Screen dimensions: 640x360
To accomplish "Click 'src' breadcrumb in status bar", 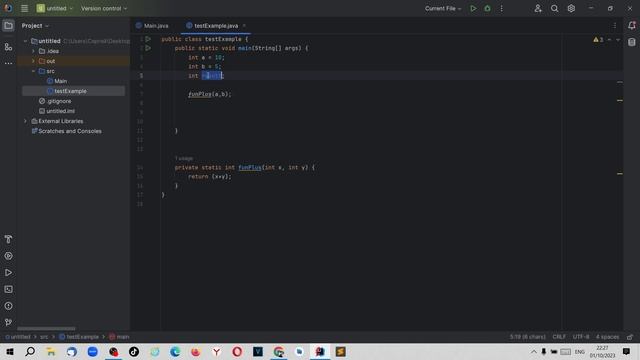I will (x=44, y=337).
